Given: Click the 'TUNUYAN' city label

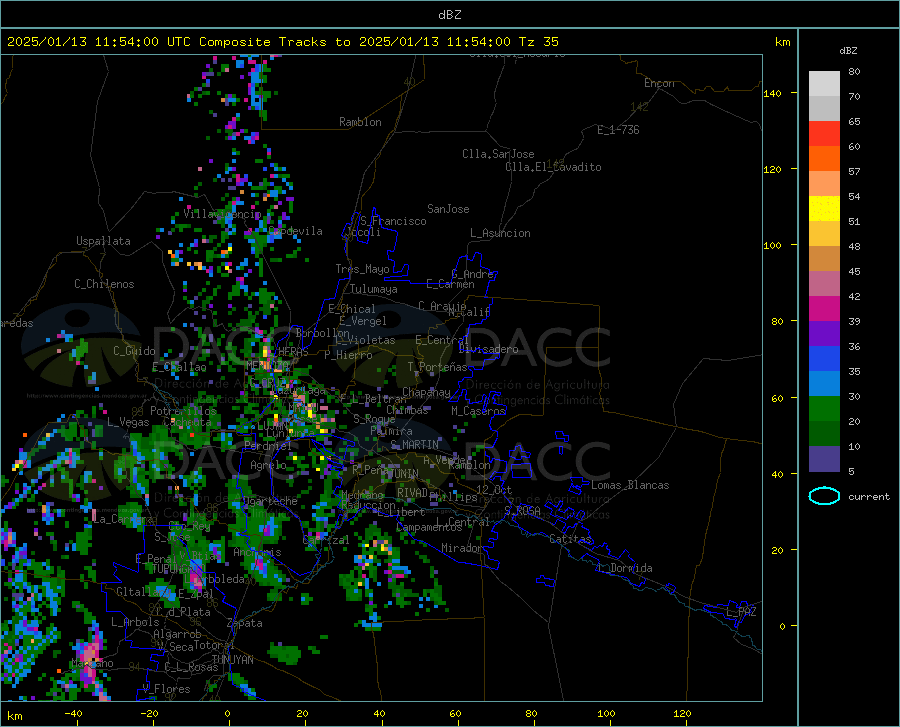Looking at the screenshot, I should 232,660.
